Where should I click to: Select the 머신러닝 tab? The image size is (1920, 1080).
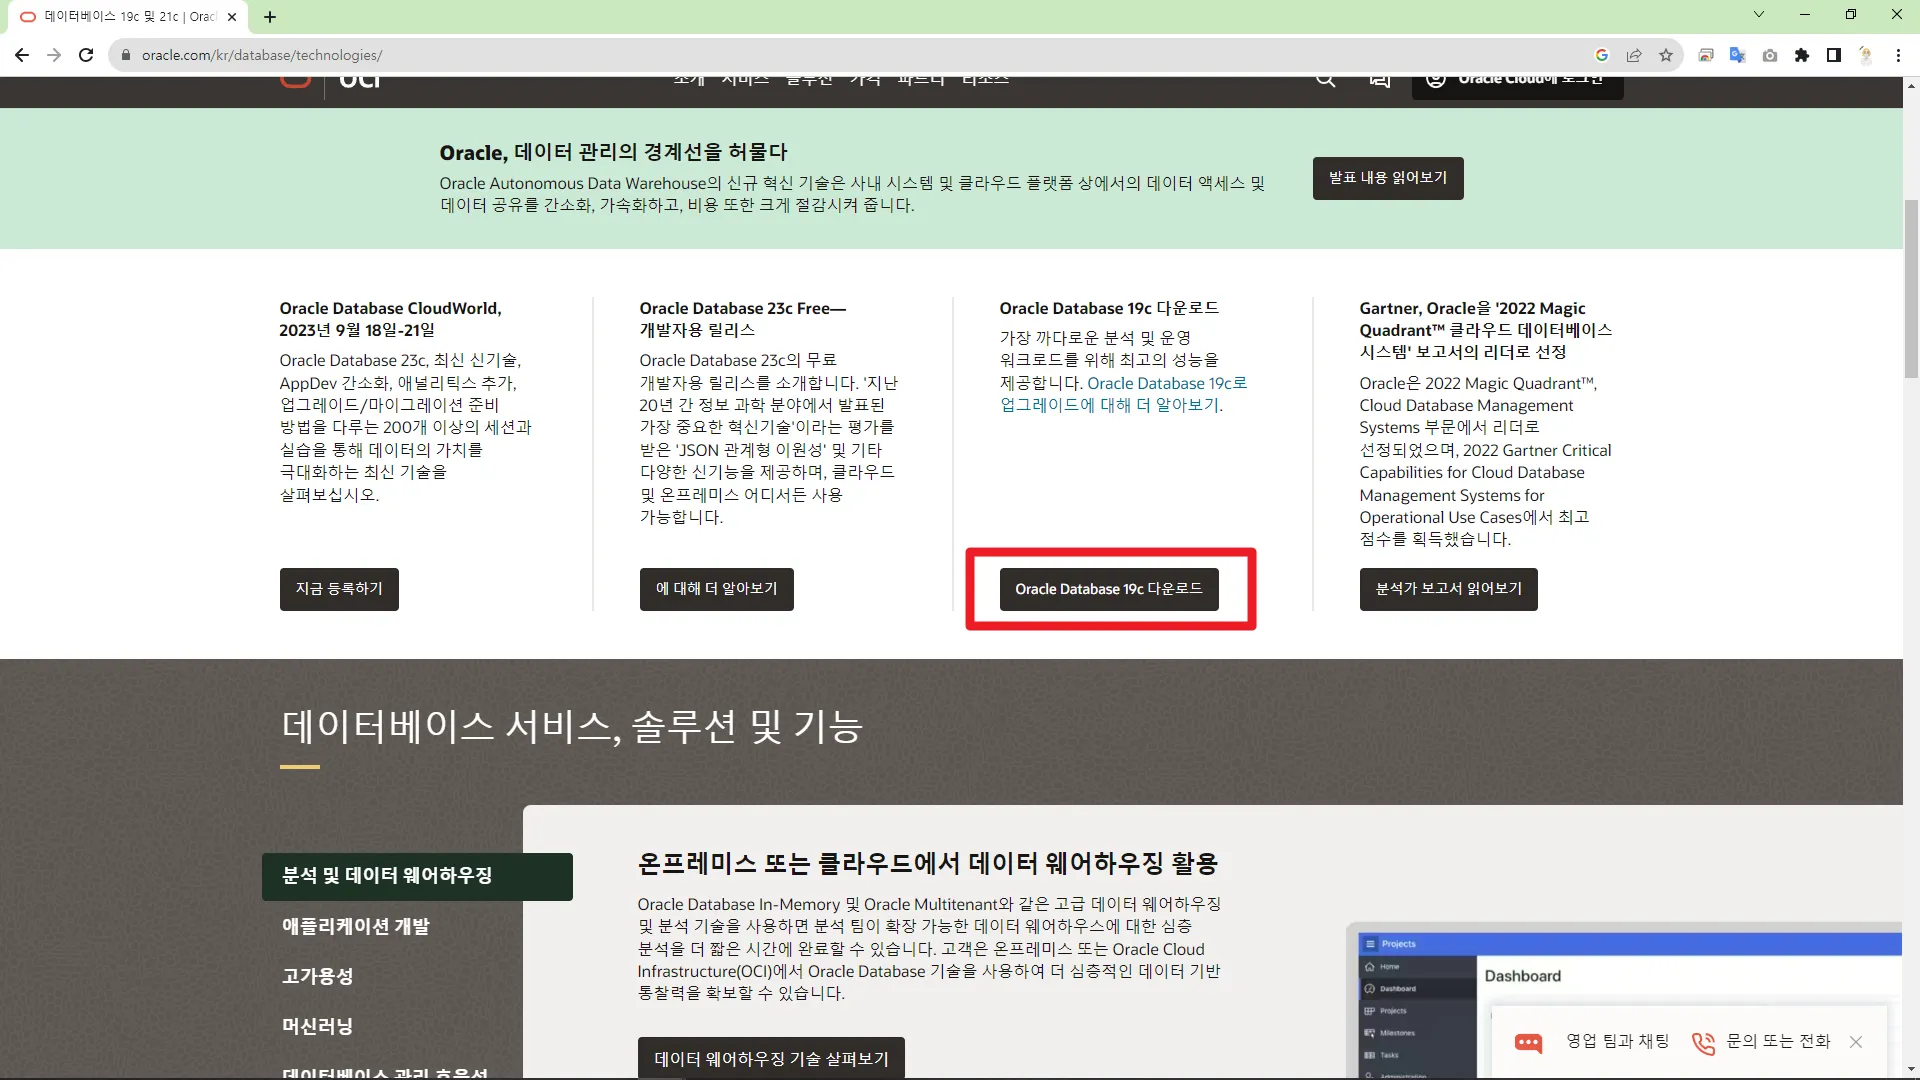point(317,1026)
